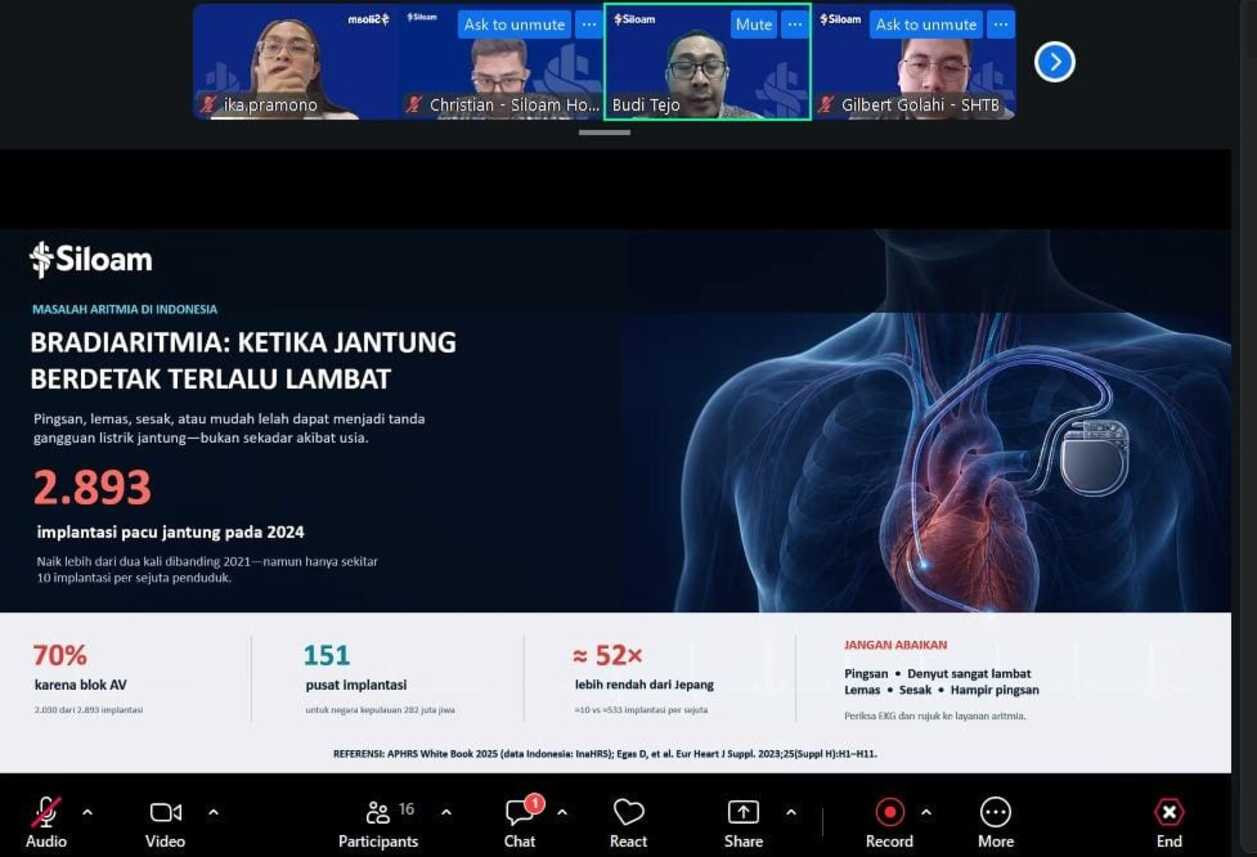Turn on the camera with the Video icon
The height and width of the screenshot is (857, 1257).
click(x=165, y=812)
